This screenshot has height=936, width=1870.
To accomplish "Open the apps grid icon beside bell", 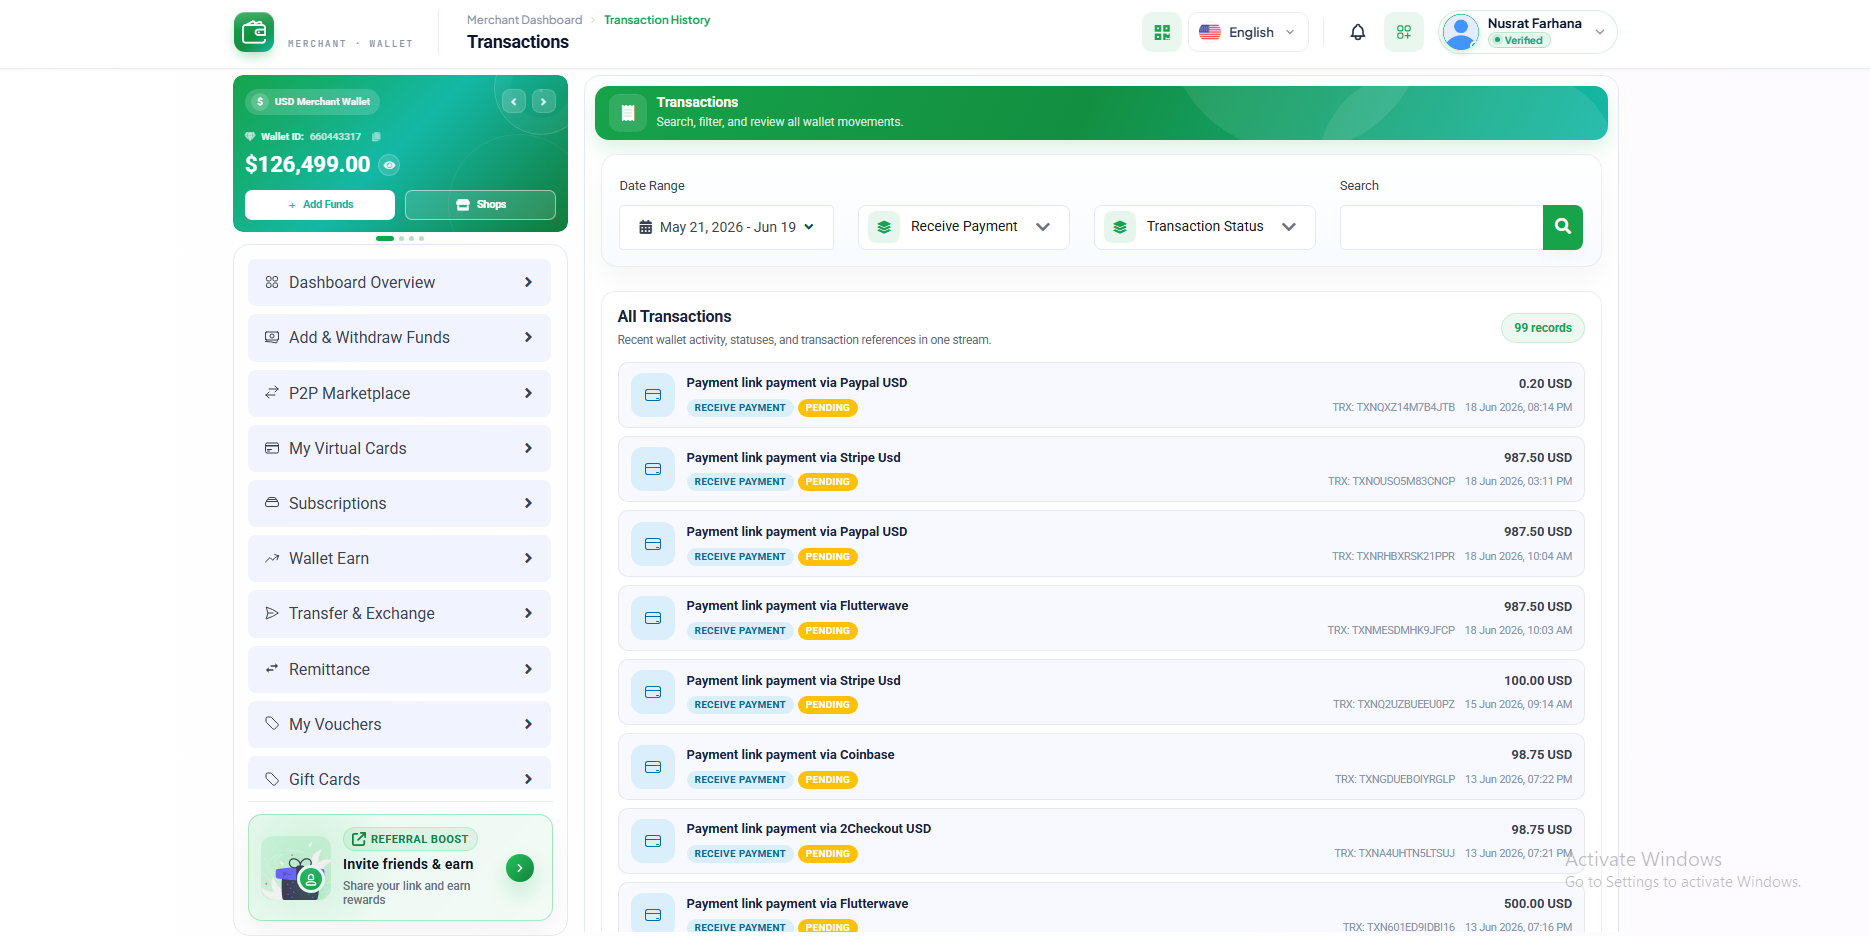I will pos(1404,32).
